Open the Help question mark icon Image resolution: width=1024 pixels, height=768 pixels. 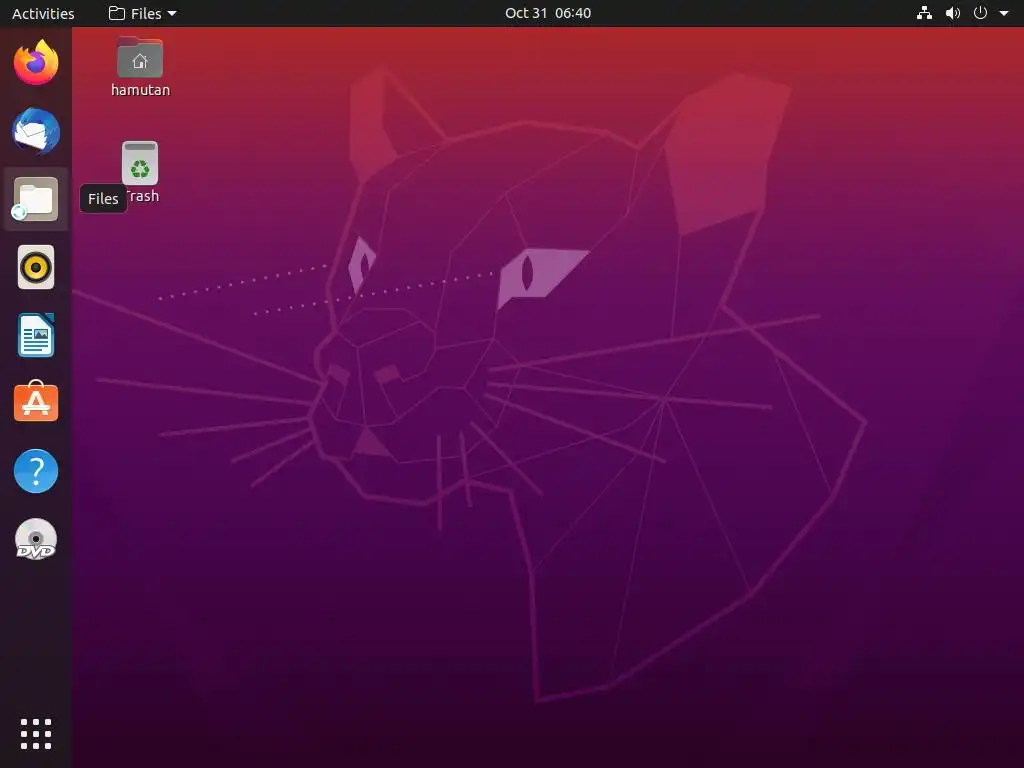coord(36,471)
